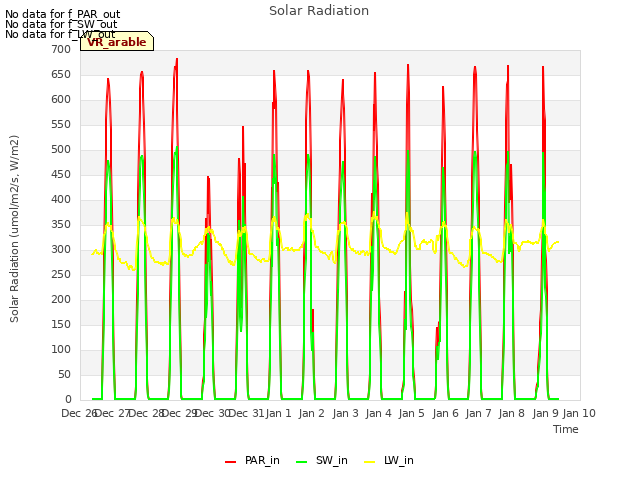The width and height of the screenshot is (640, 480).
Task: Click the Jan 9 x-axis tick label
Action: pos(545,413)
